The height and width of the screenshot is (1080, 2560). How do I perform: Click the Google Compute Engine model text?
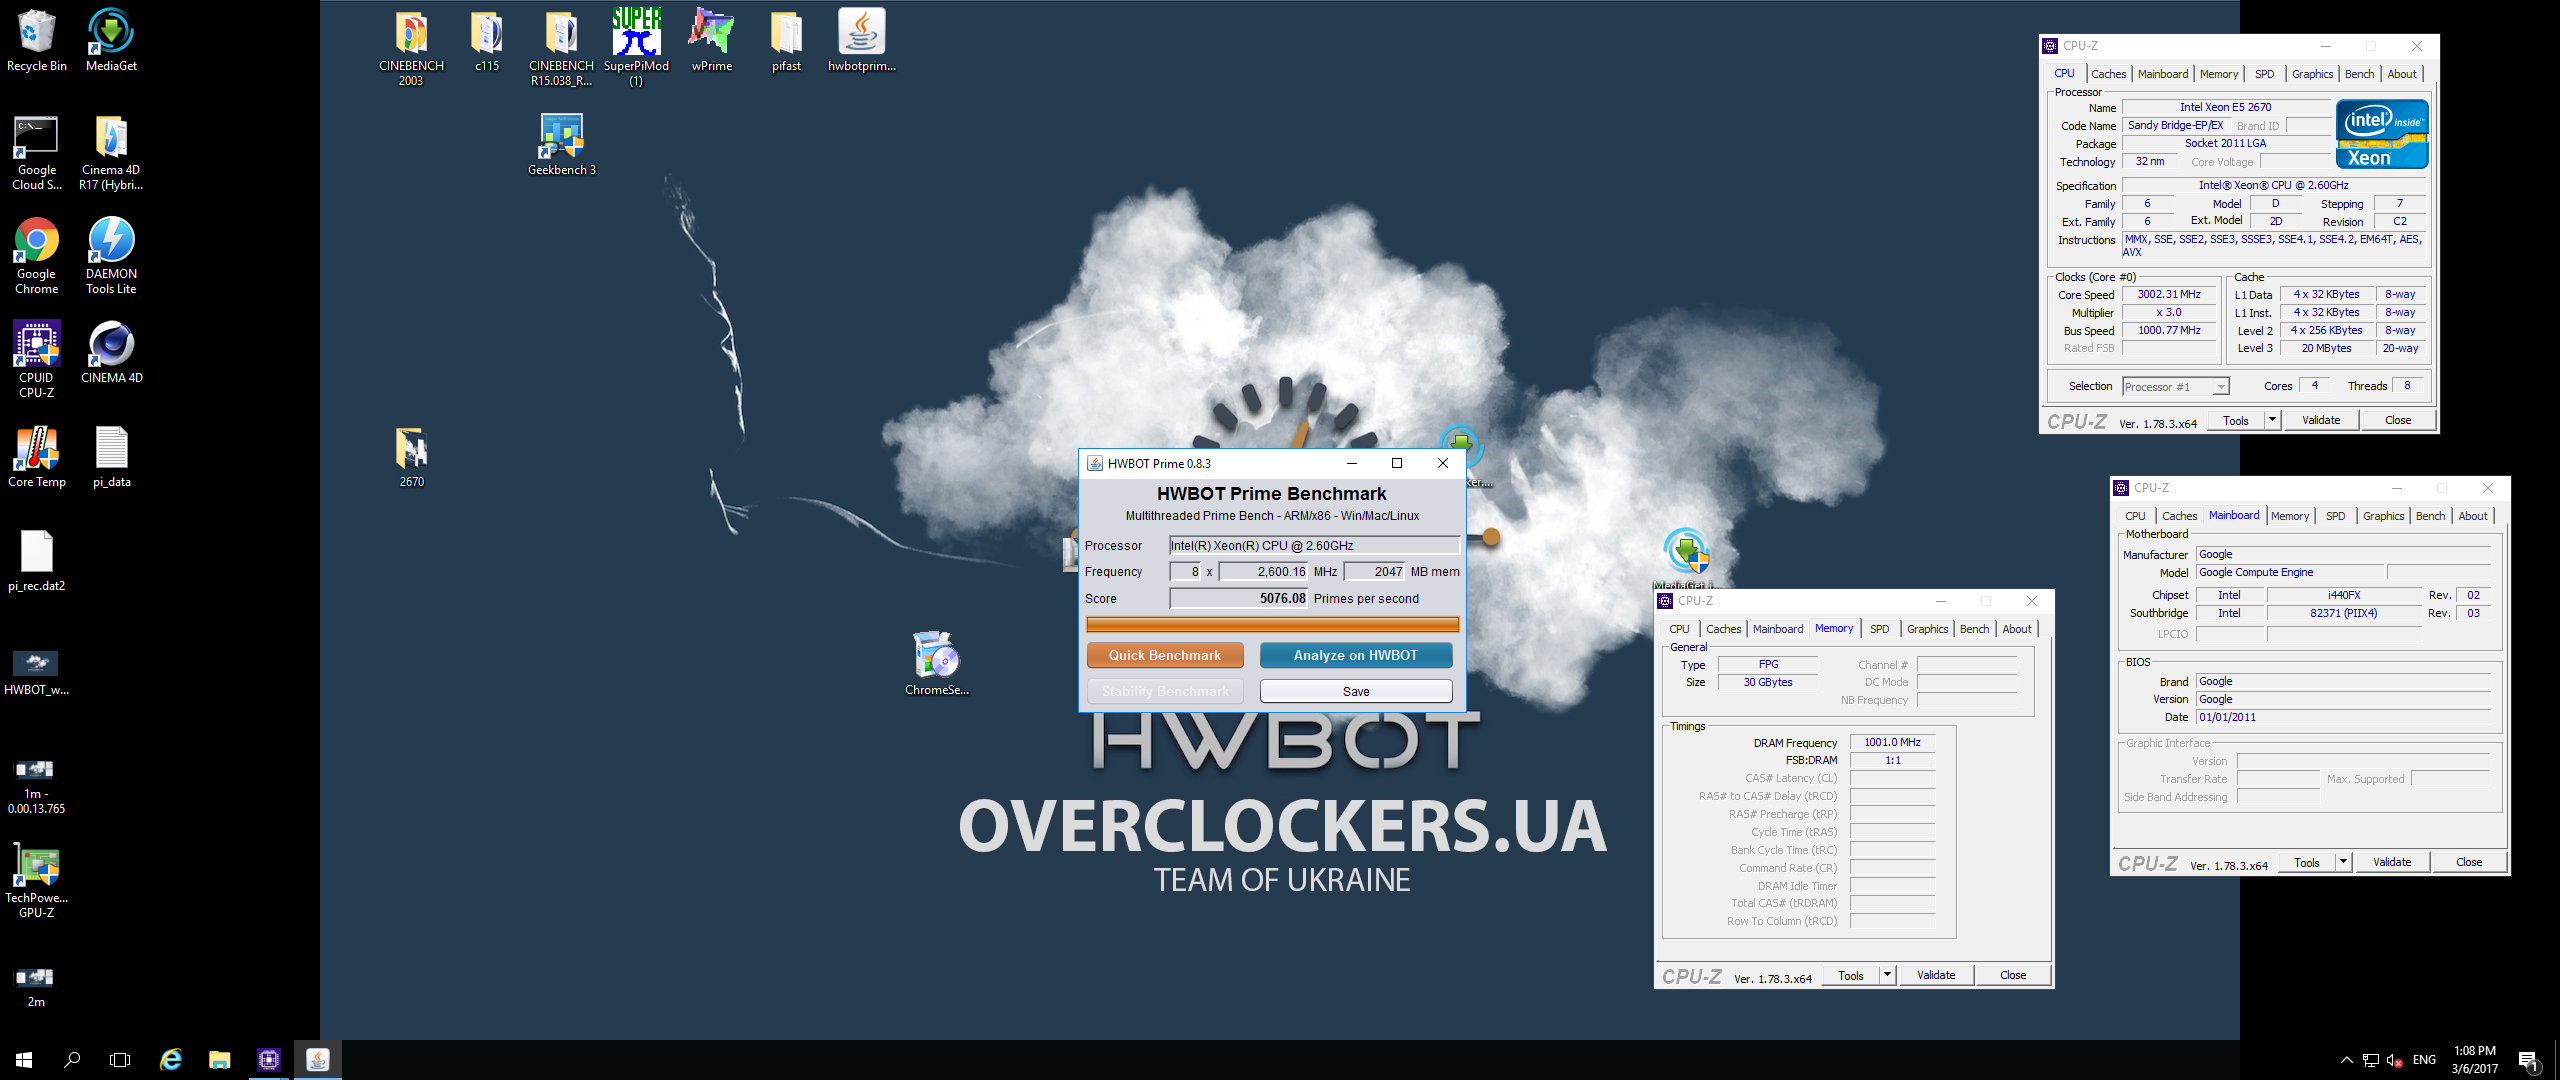(2256, 572)
